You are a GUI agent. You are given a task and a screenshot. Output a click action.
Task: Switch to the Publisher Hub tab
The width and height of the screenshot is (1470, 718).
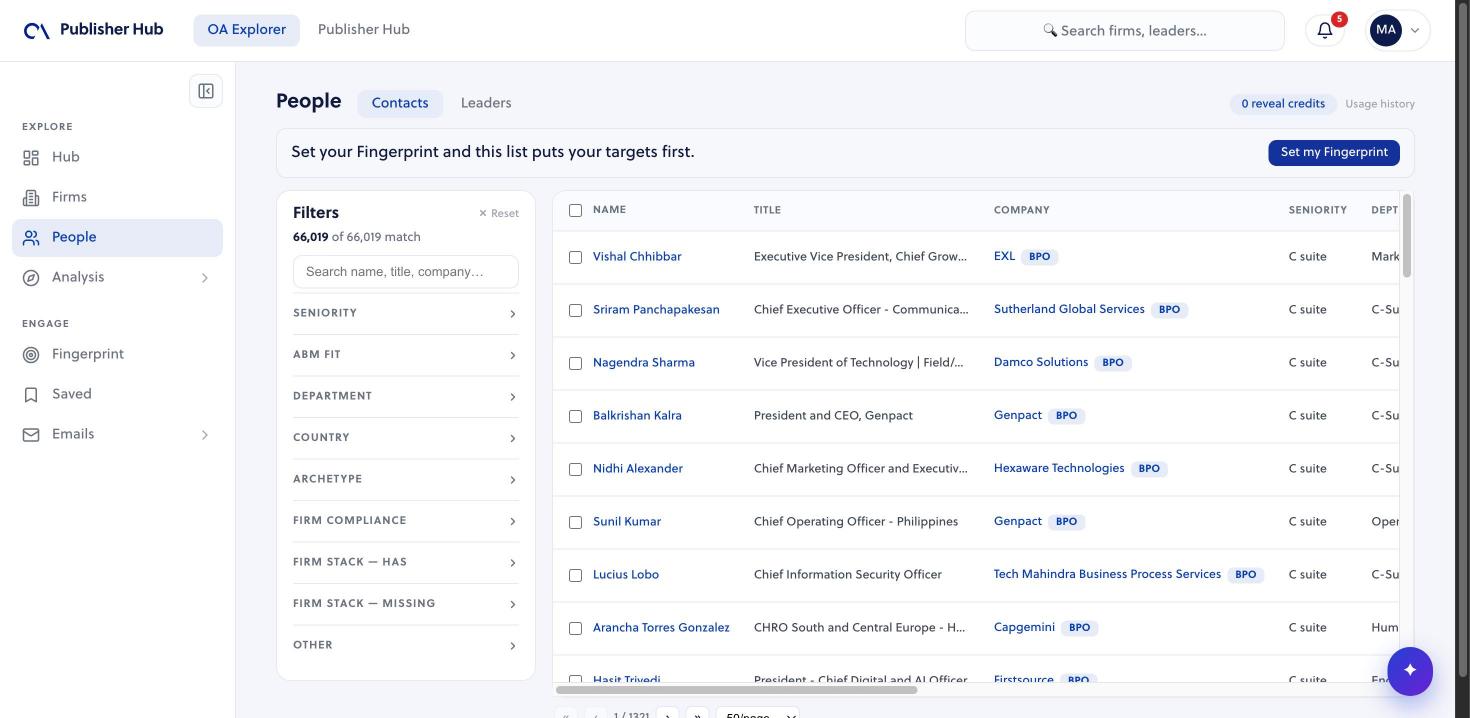[x=364, y=30]
